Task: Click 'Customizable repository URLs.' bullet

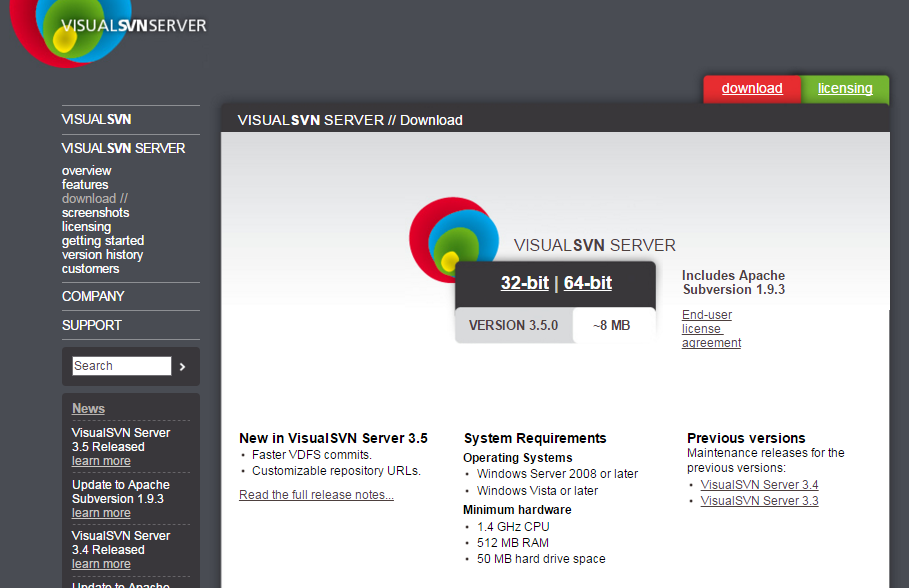Action: point(336,471)
